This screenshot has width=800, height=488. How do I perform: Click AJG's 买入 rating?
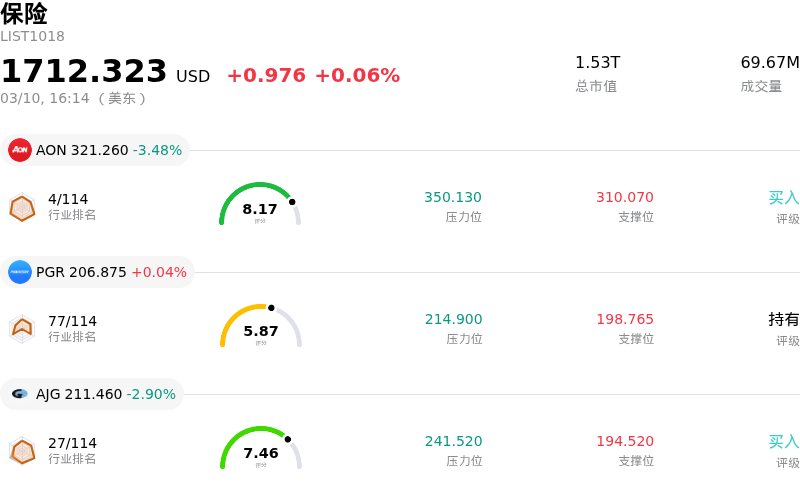point(783,441)
